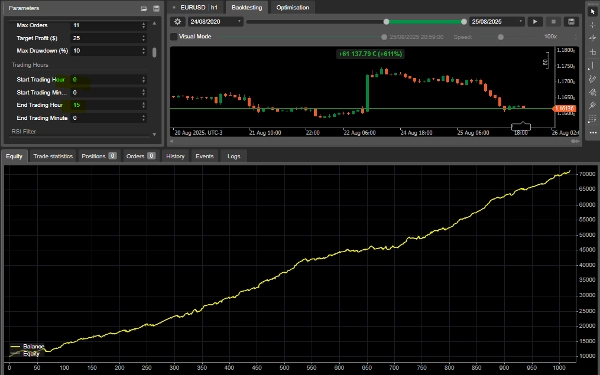Enable the Visual Mode checkbox

click(x=174, y=37)
